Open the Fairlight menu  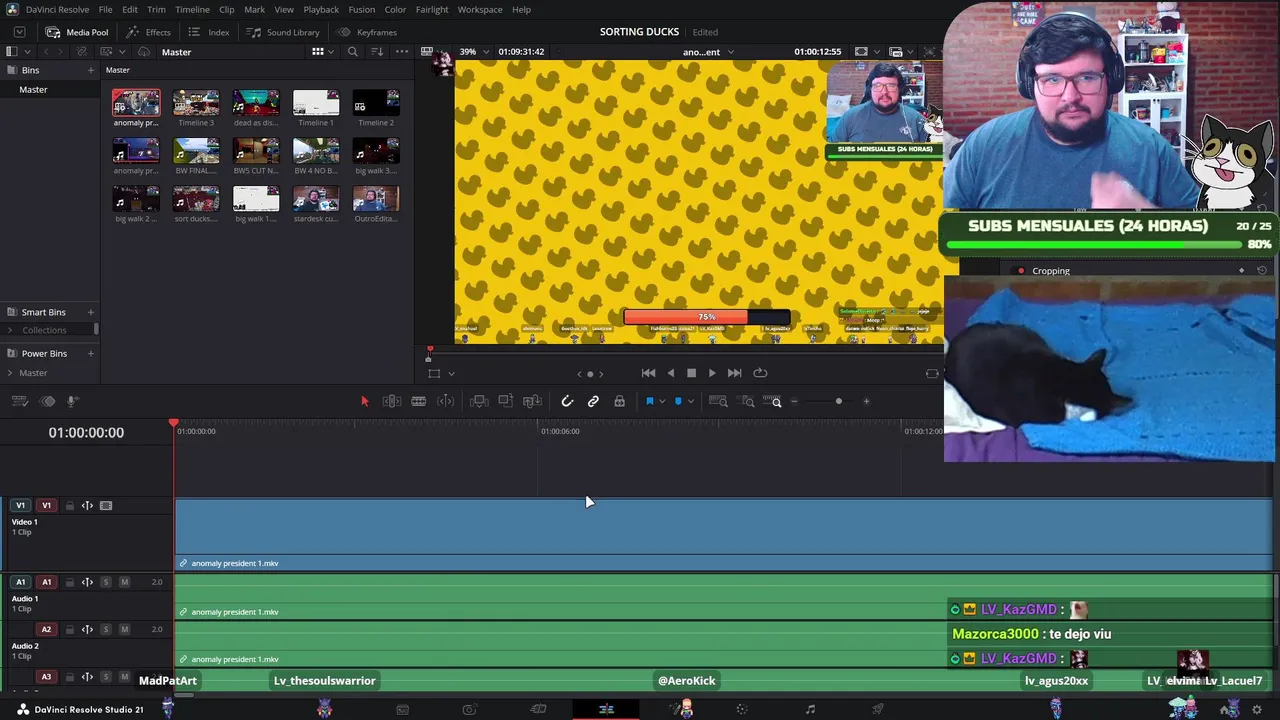tap(432, 9)
